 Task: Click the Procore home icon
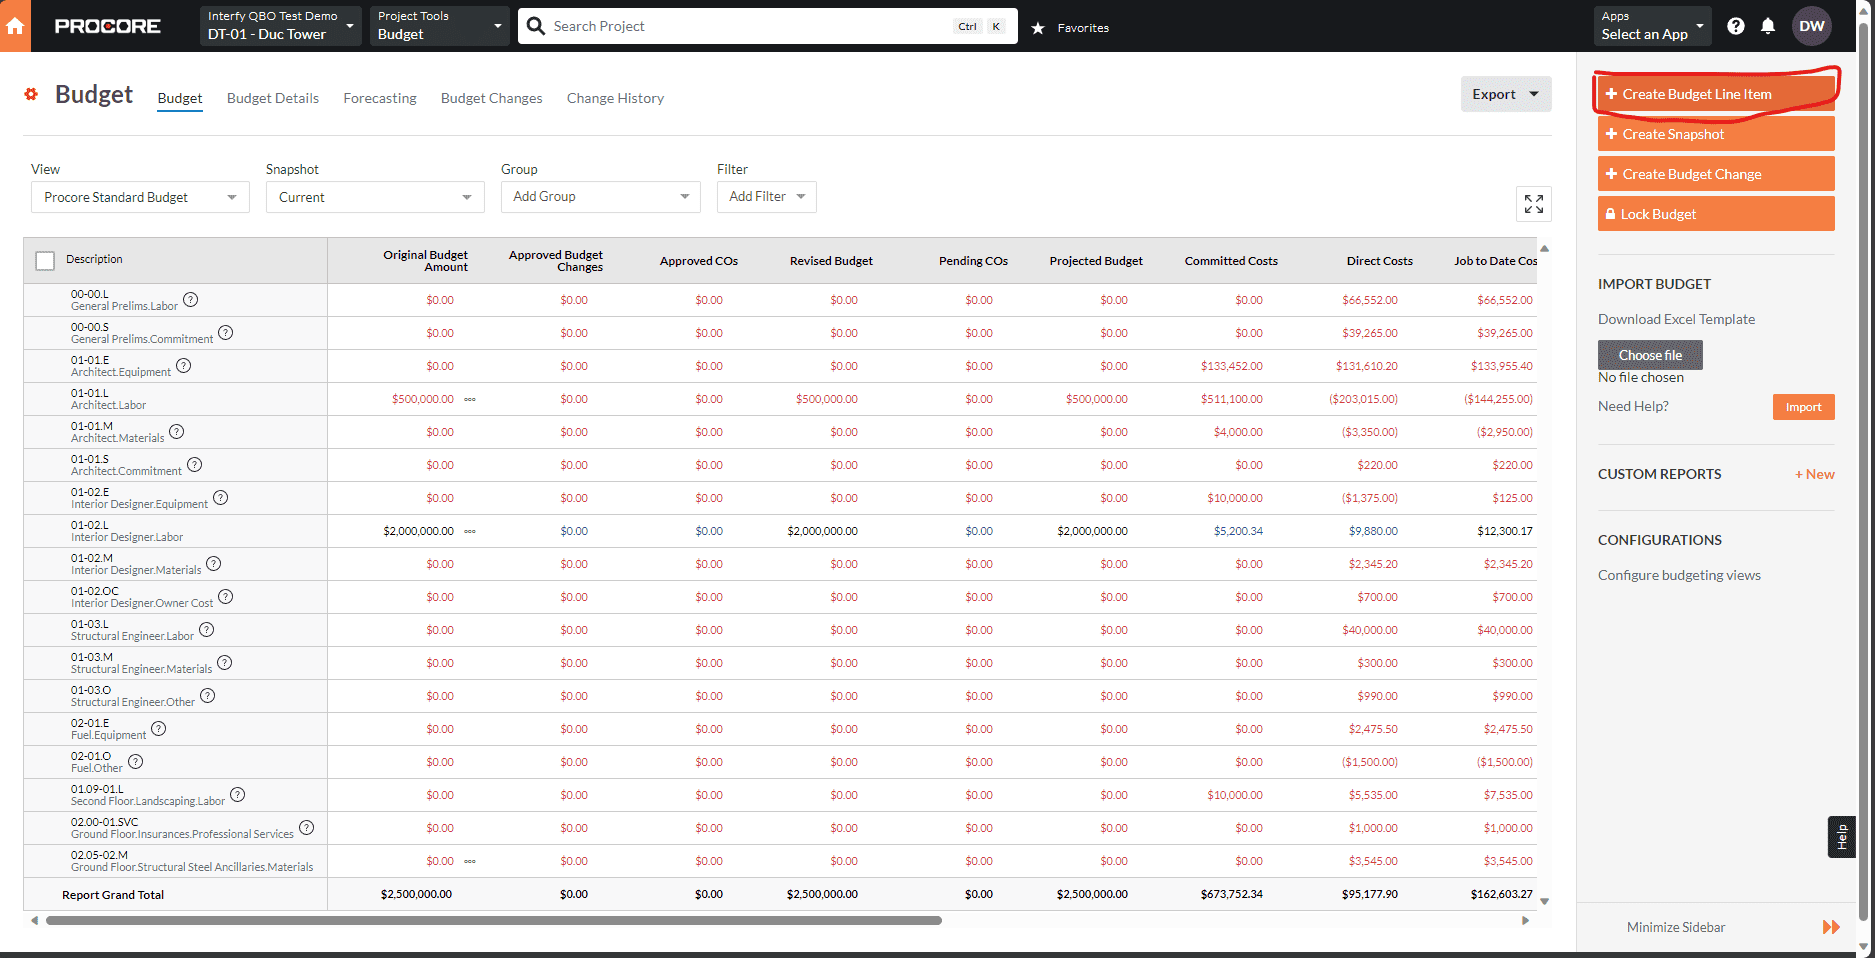(x=15, y=26)
